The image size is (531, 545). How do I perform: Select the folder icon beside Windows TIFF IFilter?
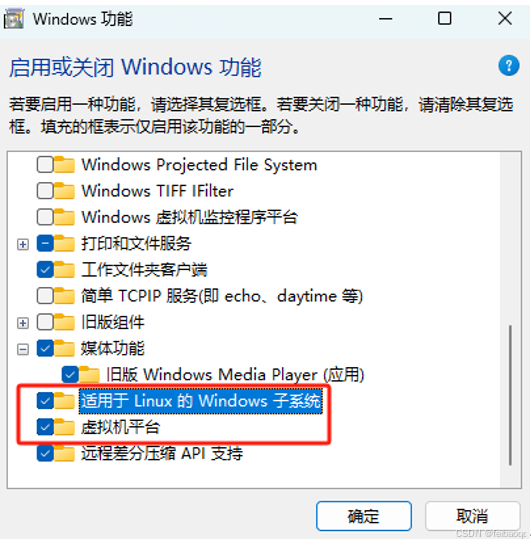pos(64,191)
